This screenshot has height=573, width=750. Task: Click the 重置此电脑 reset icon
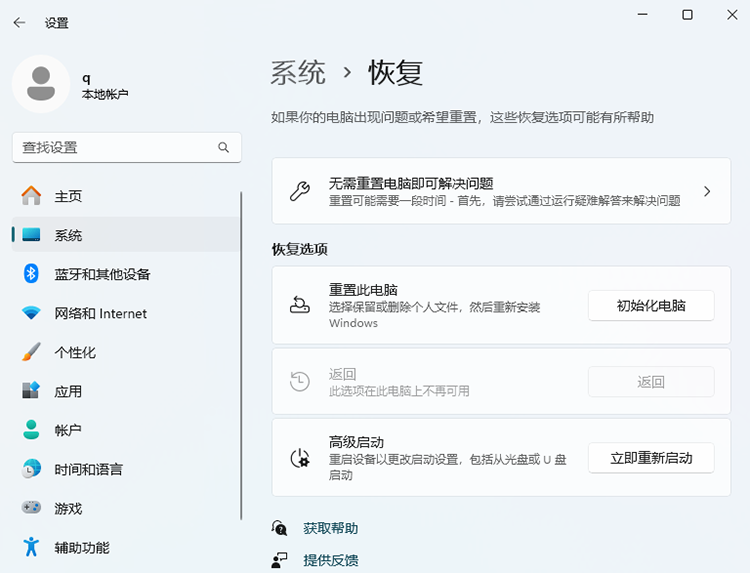click(300, 305)
